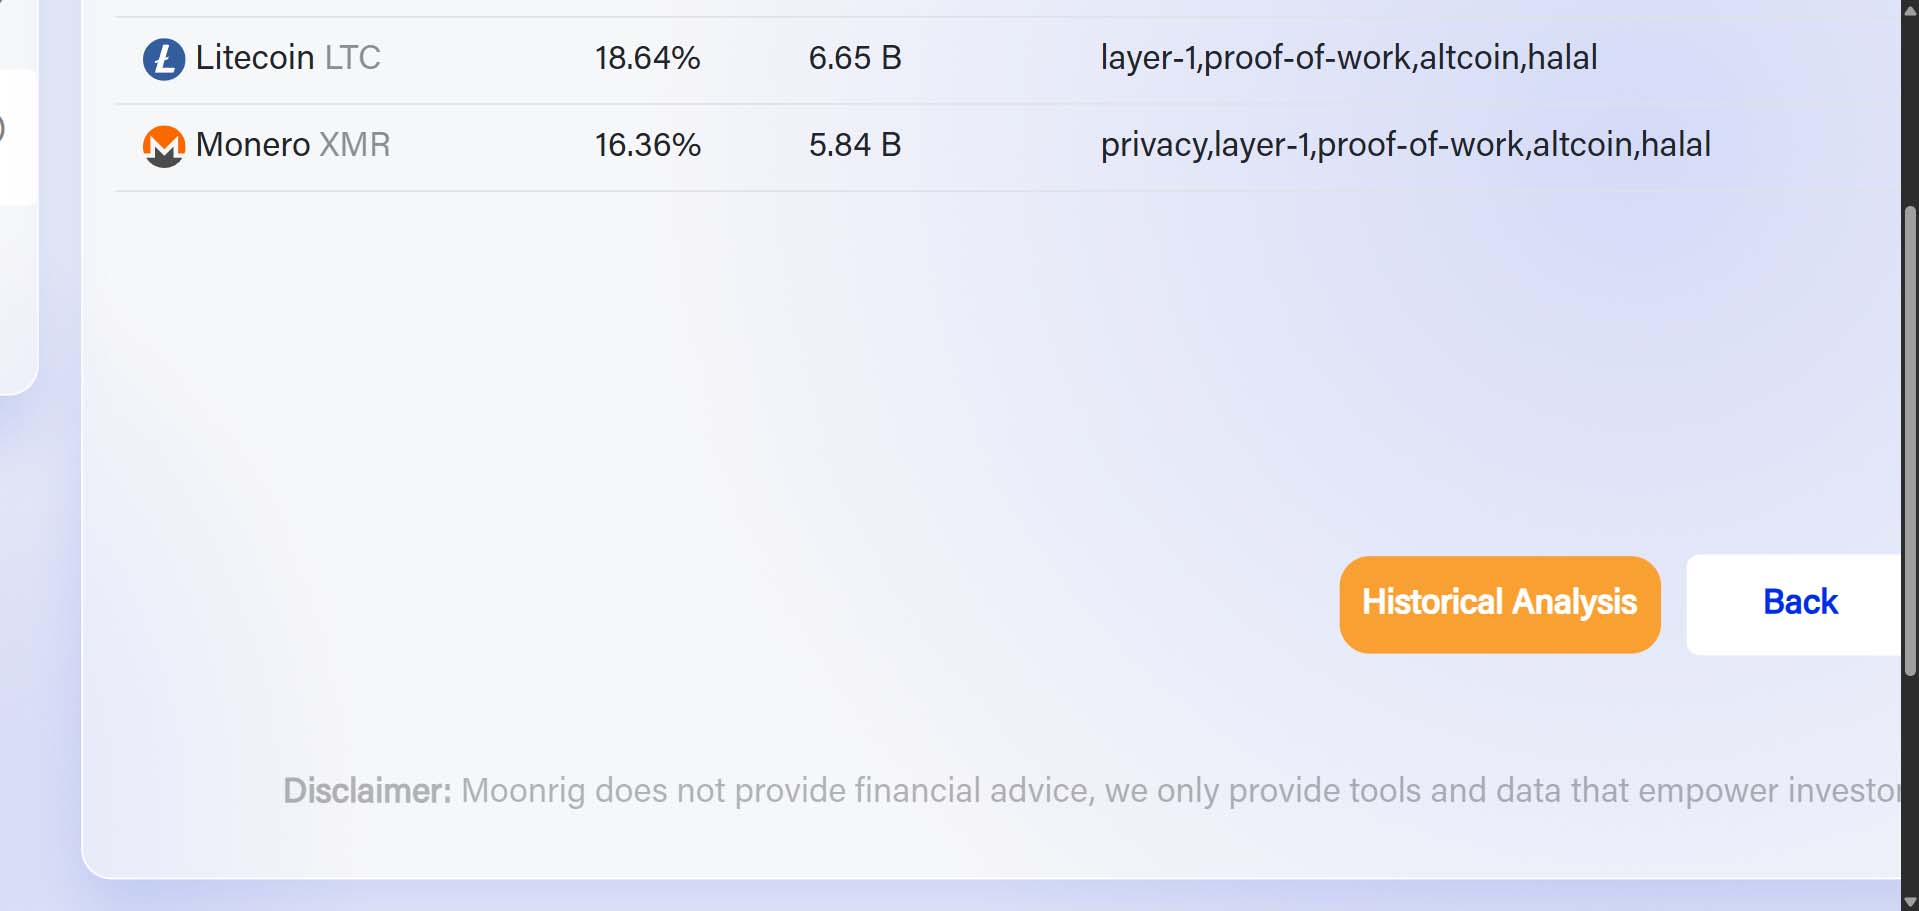This screenshot has width=1919, height=911.
Task: Click the vertical scrollbar thumb
Action: [1910, 440]
